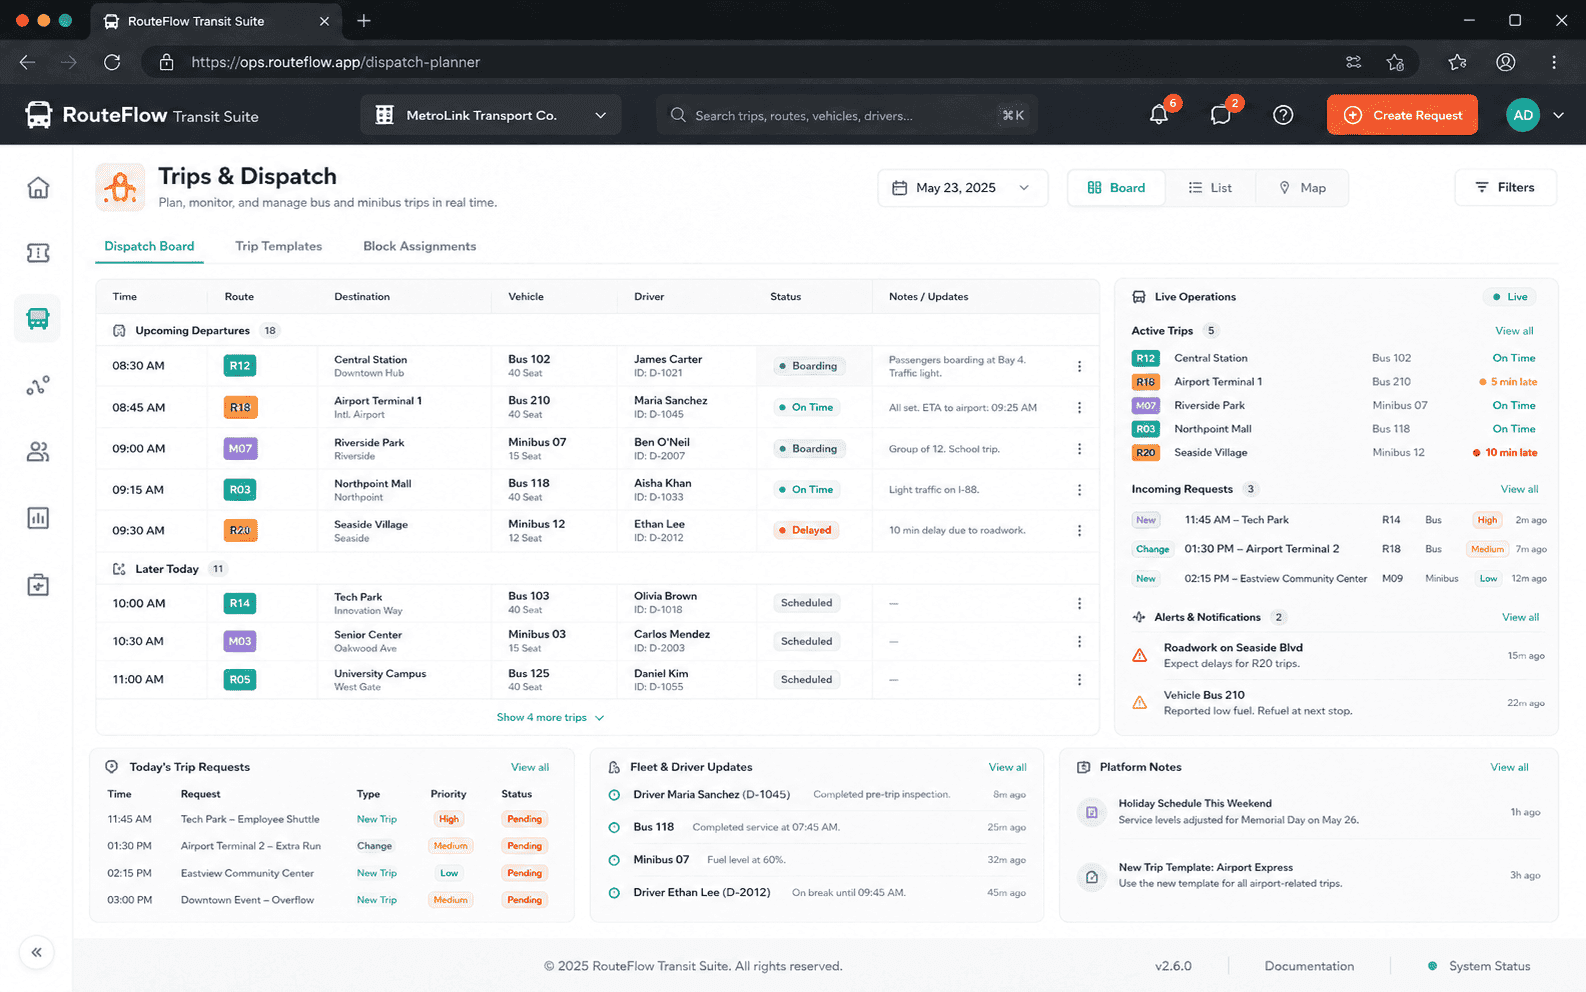This screenshot has width=1586, height=992.
Task: Open row menu for 09:15 AM trip
Action: tap(1079, 490)
